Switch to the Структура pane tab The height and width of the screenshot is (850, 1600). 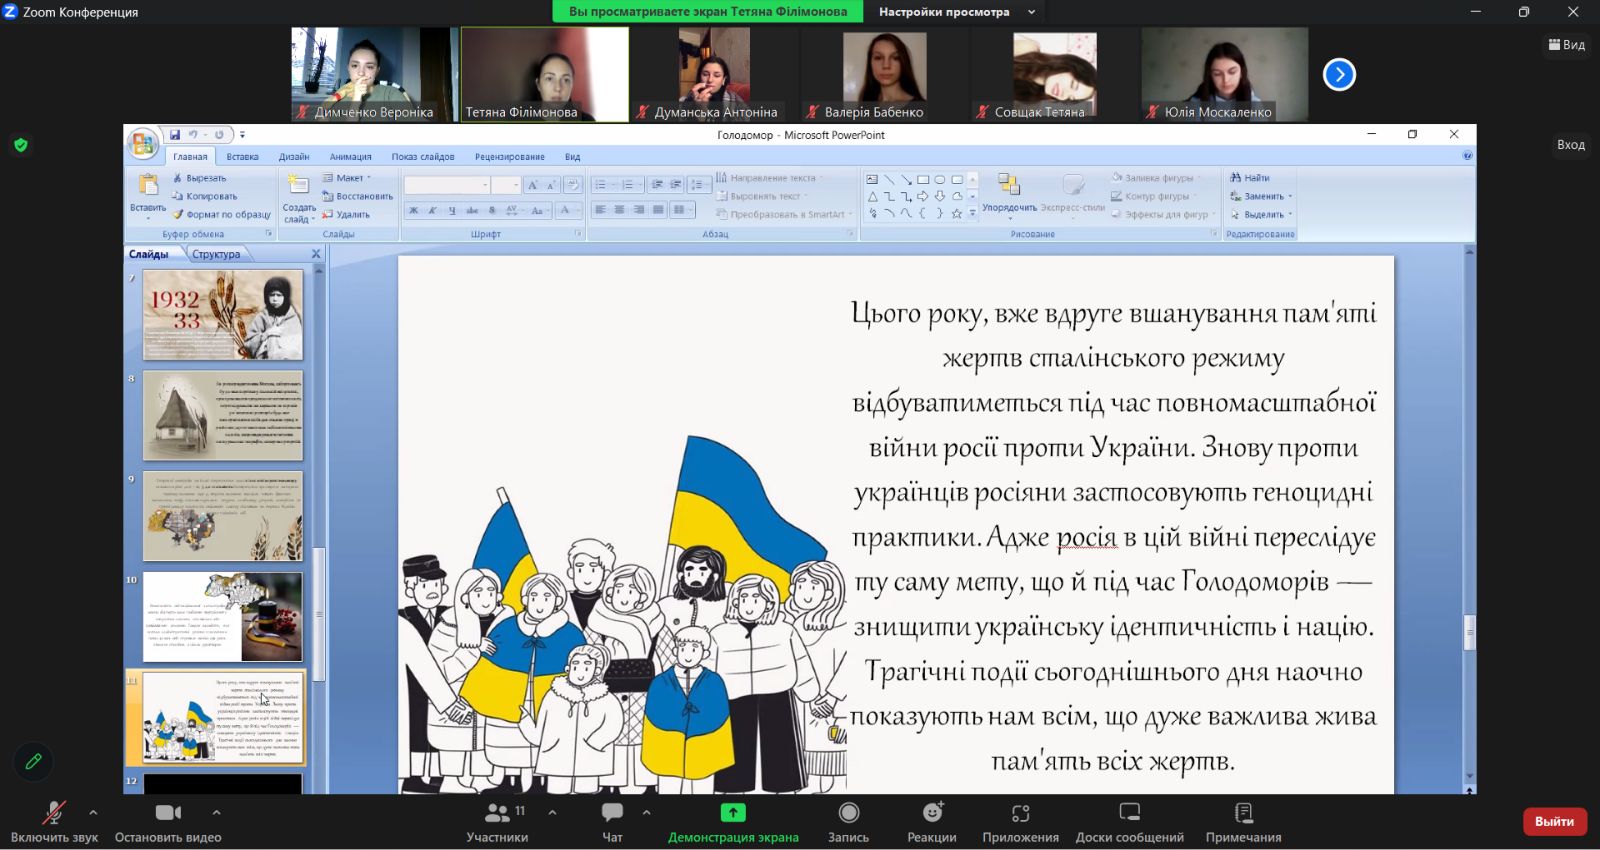point(216,254)
